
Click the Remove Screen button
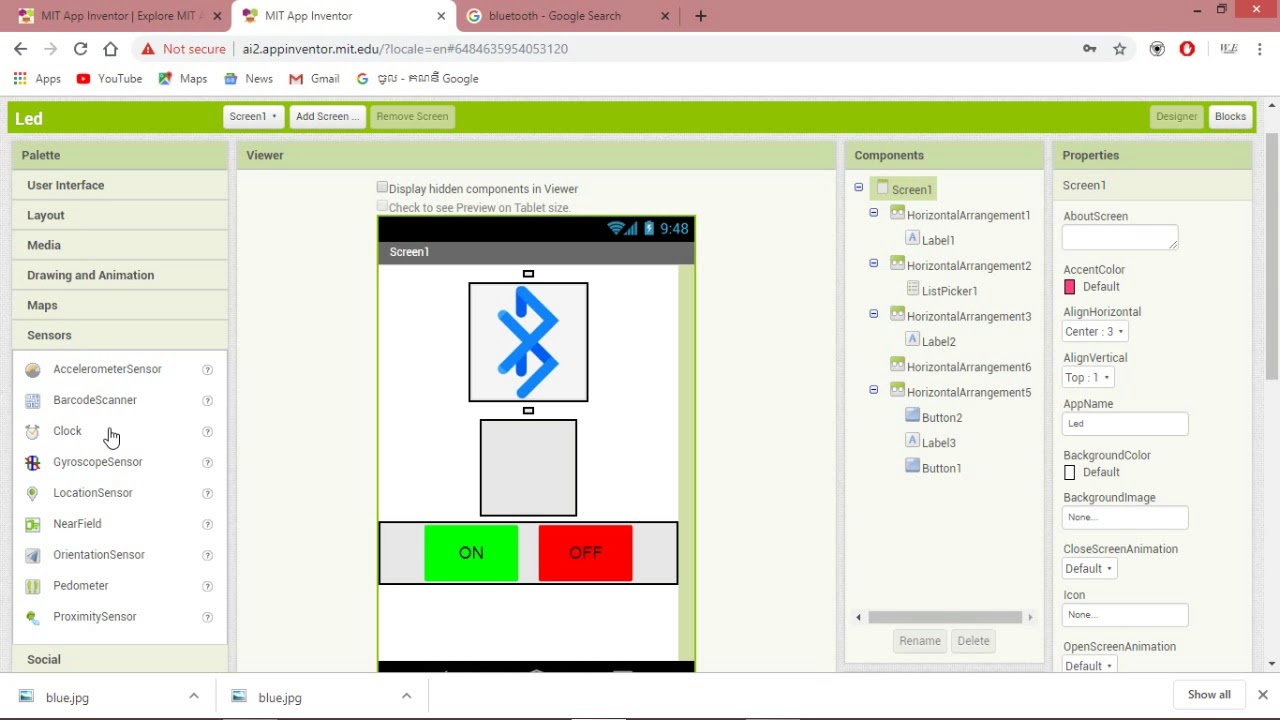pyautogui.click(x=412, y=116)
